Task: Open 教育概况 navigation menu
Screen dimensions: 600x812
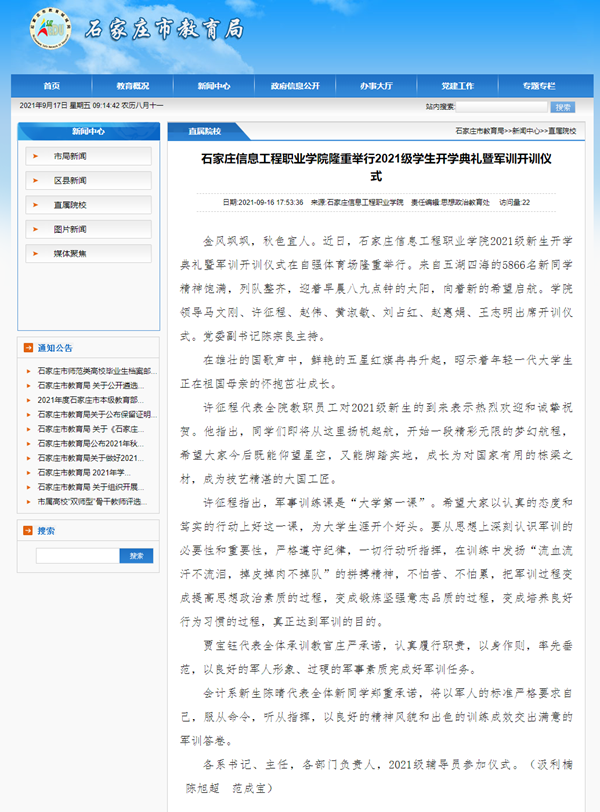Action: 133,86
